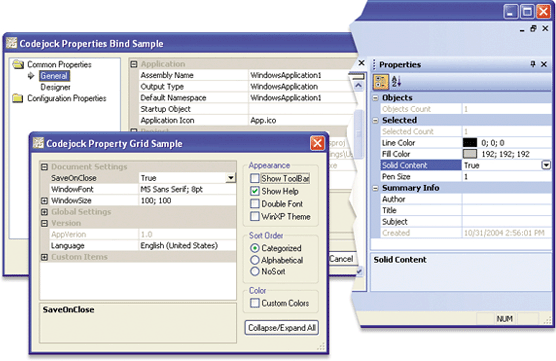
Task: Collapse the Summary Info category
Action: coord(376,188)
